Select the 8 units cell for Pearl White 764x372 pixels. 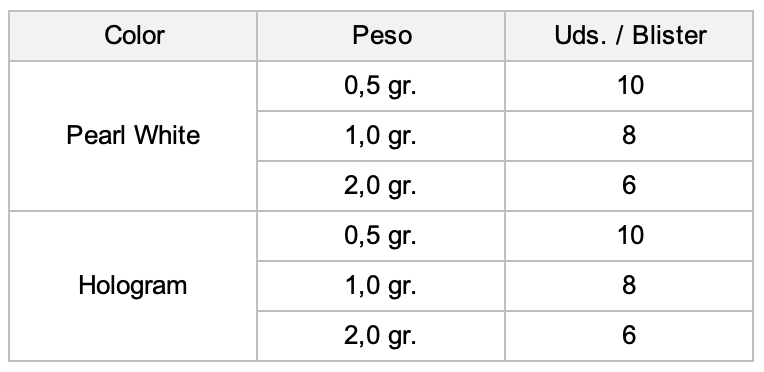(x=630, y=136)
